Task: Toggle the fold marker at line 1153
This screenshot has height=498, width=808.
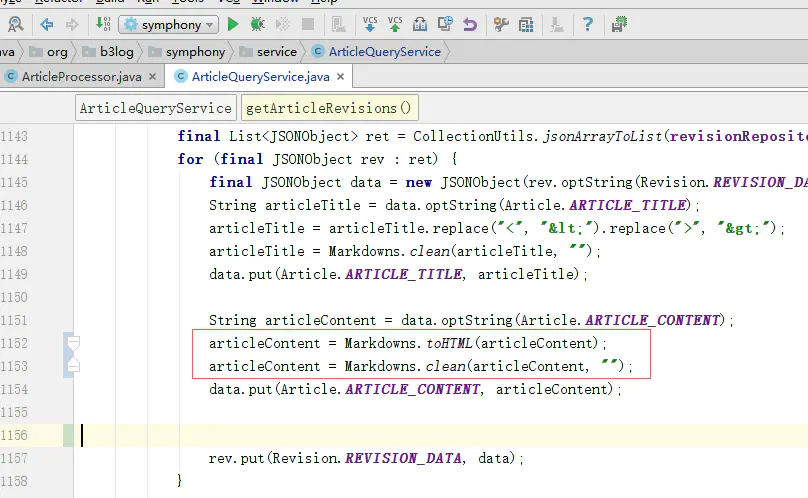Action: coord(72,367)
